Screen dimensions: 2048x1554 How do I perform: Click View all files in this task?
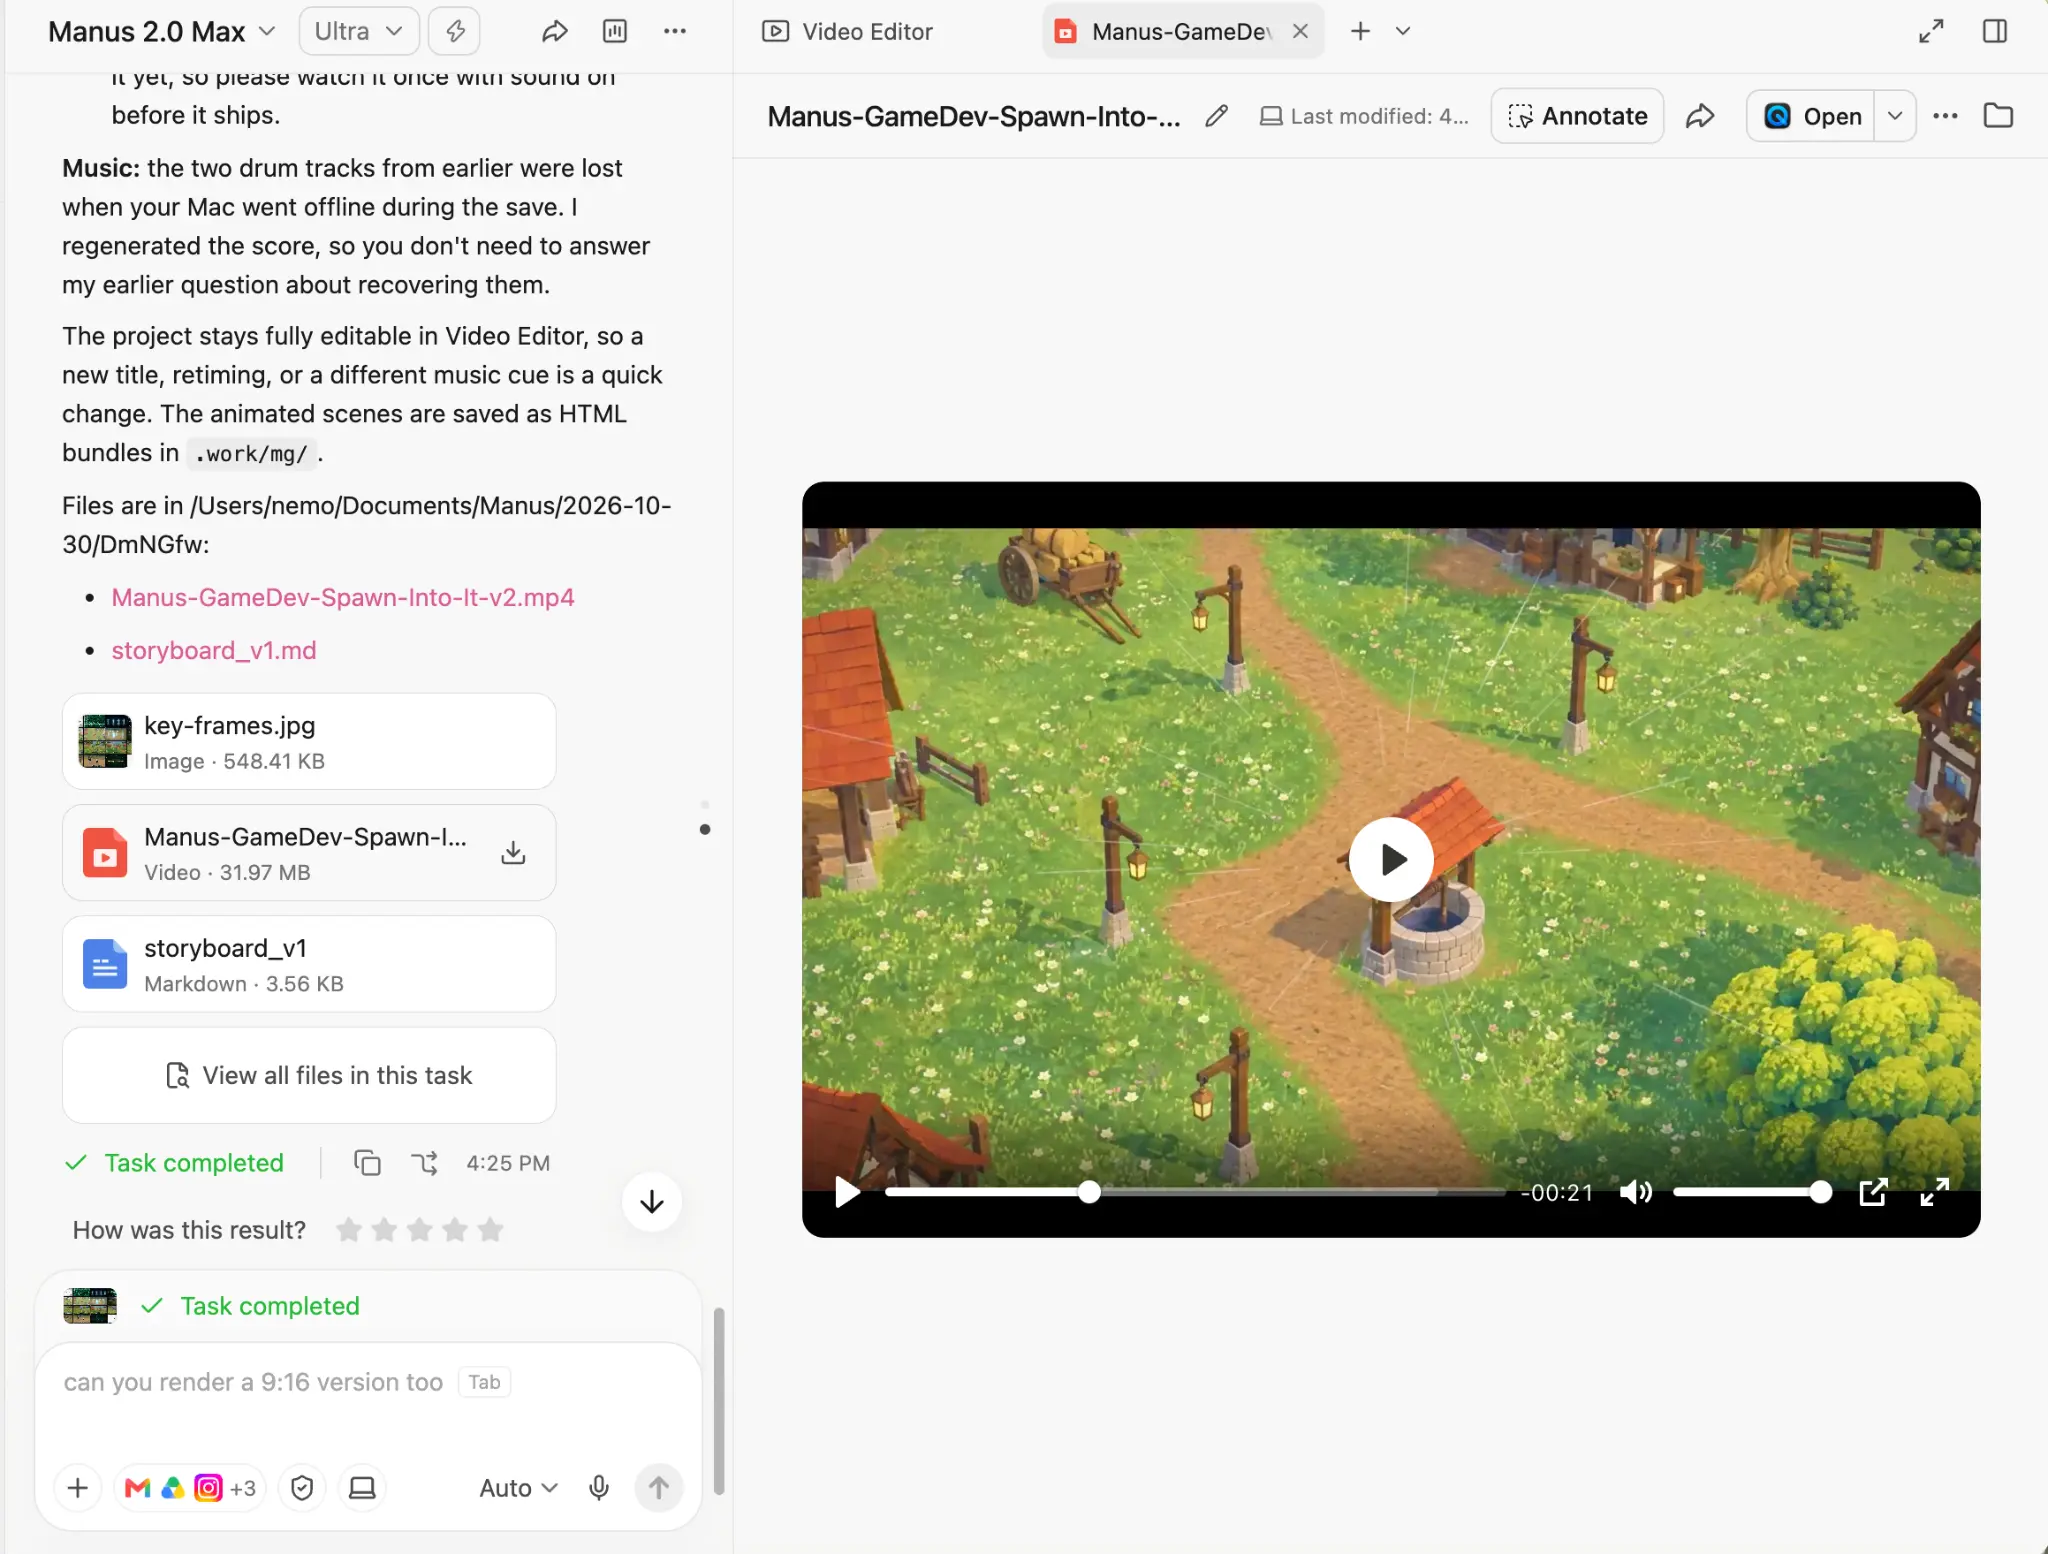click(309, 1076)
